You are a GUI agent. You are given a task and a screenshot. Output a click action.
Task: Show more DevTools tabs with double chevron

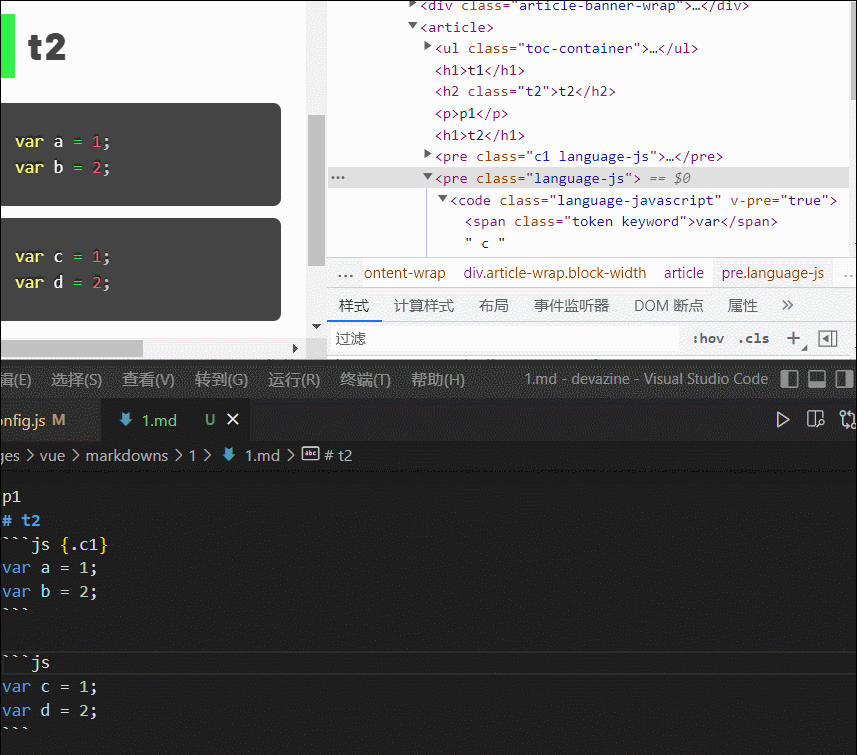point(787,305)
